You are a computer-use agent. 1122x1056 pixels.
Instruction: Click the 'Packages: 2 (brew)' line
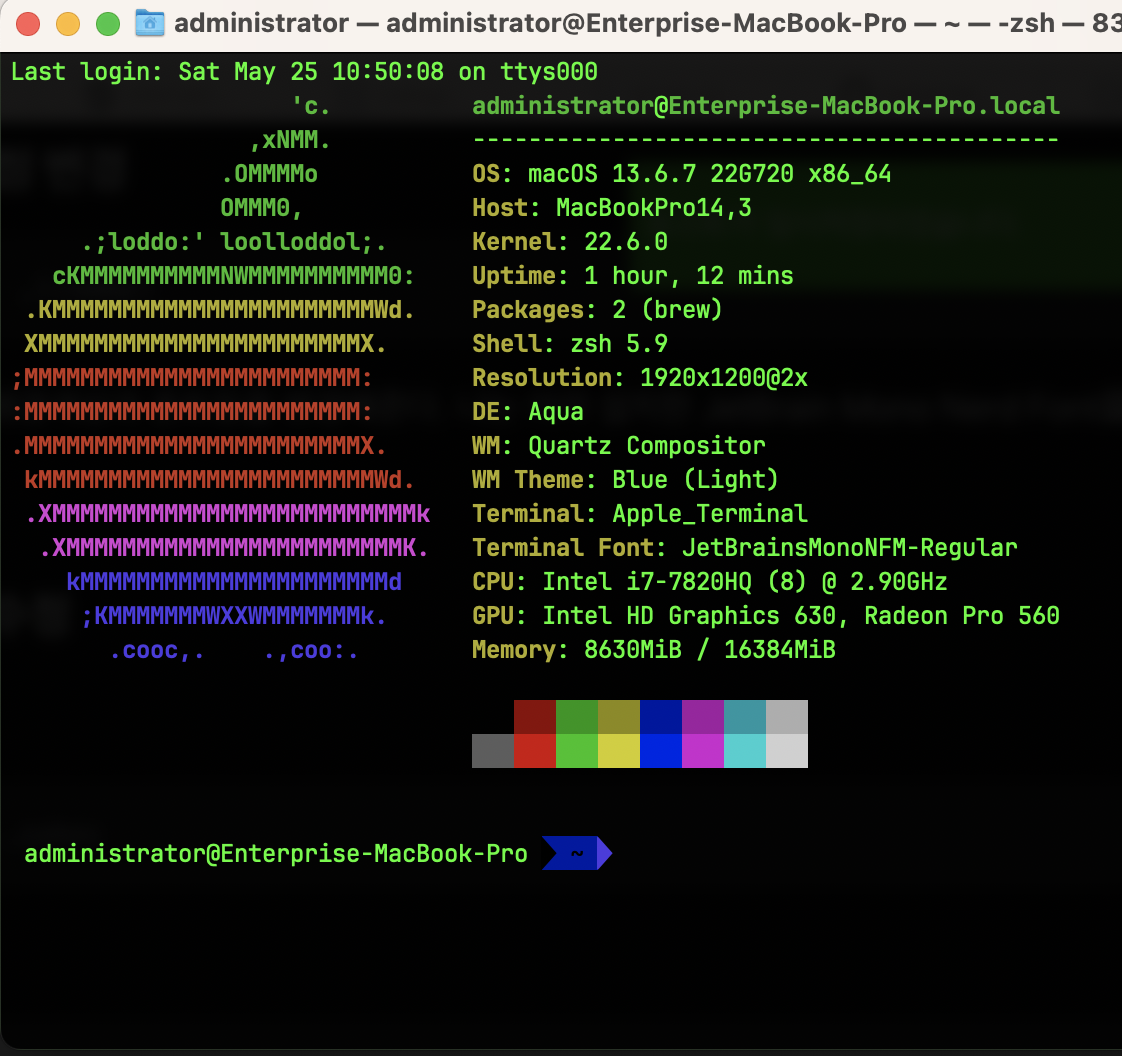(597, 310)
